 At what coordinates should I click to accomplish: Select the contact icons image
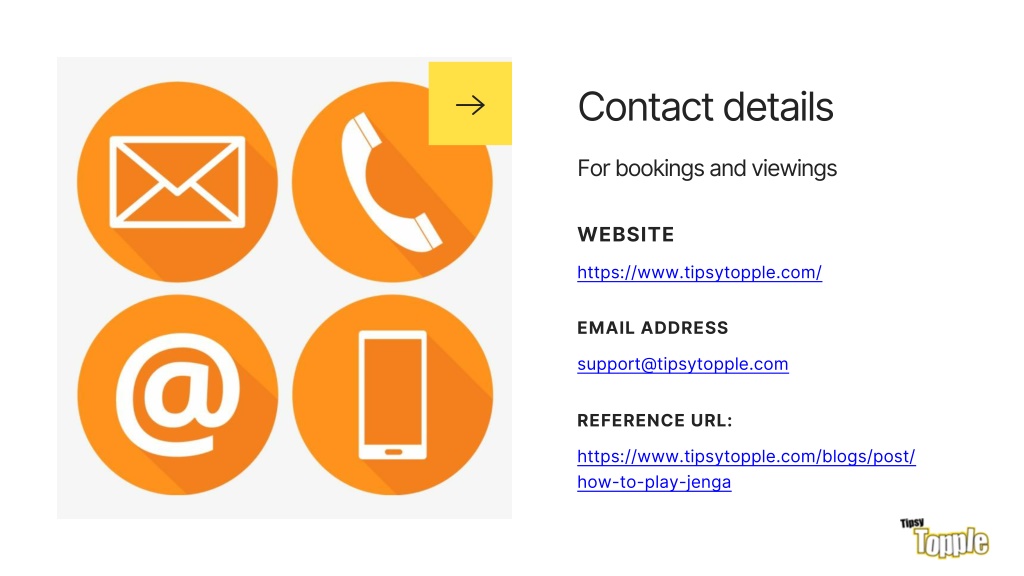(x=284, y=288)
